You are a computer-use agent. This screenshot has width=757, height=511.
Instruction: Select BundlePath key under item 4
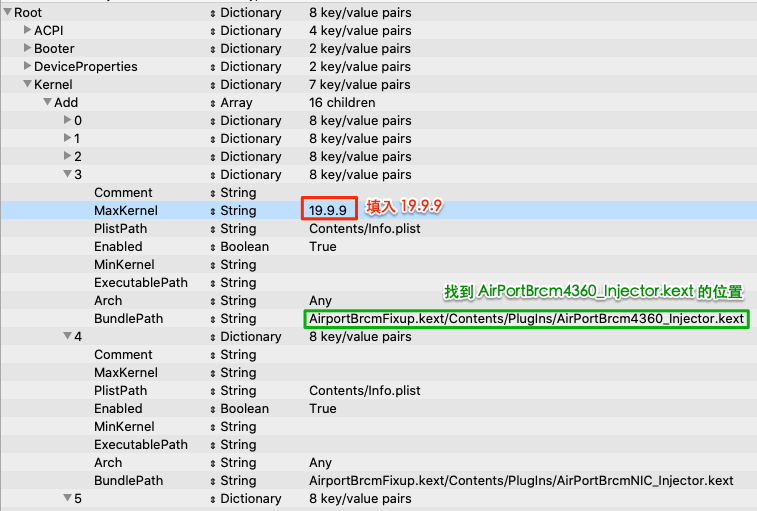pos(128,481)
